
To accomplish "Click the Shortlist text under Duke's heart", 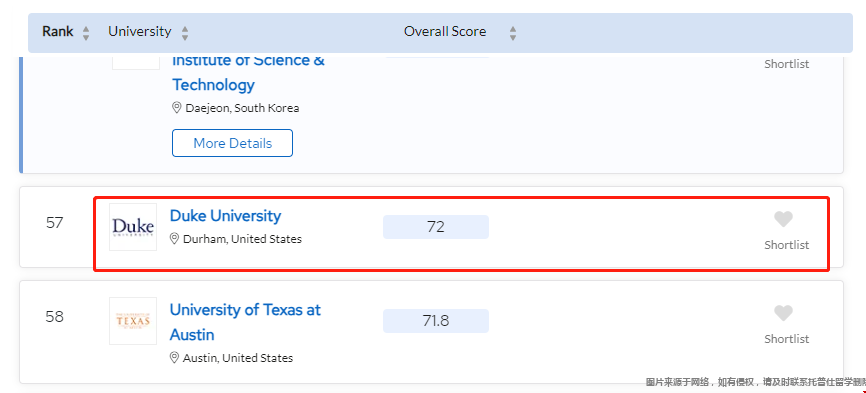I will [x=786, y=245].
